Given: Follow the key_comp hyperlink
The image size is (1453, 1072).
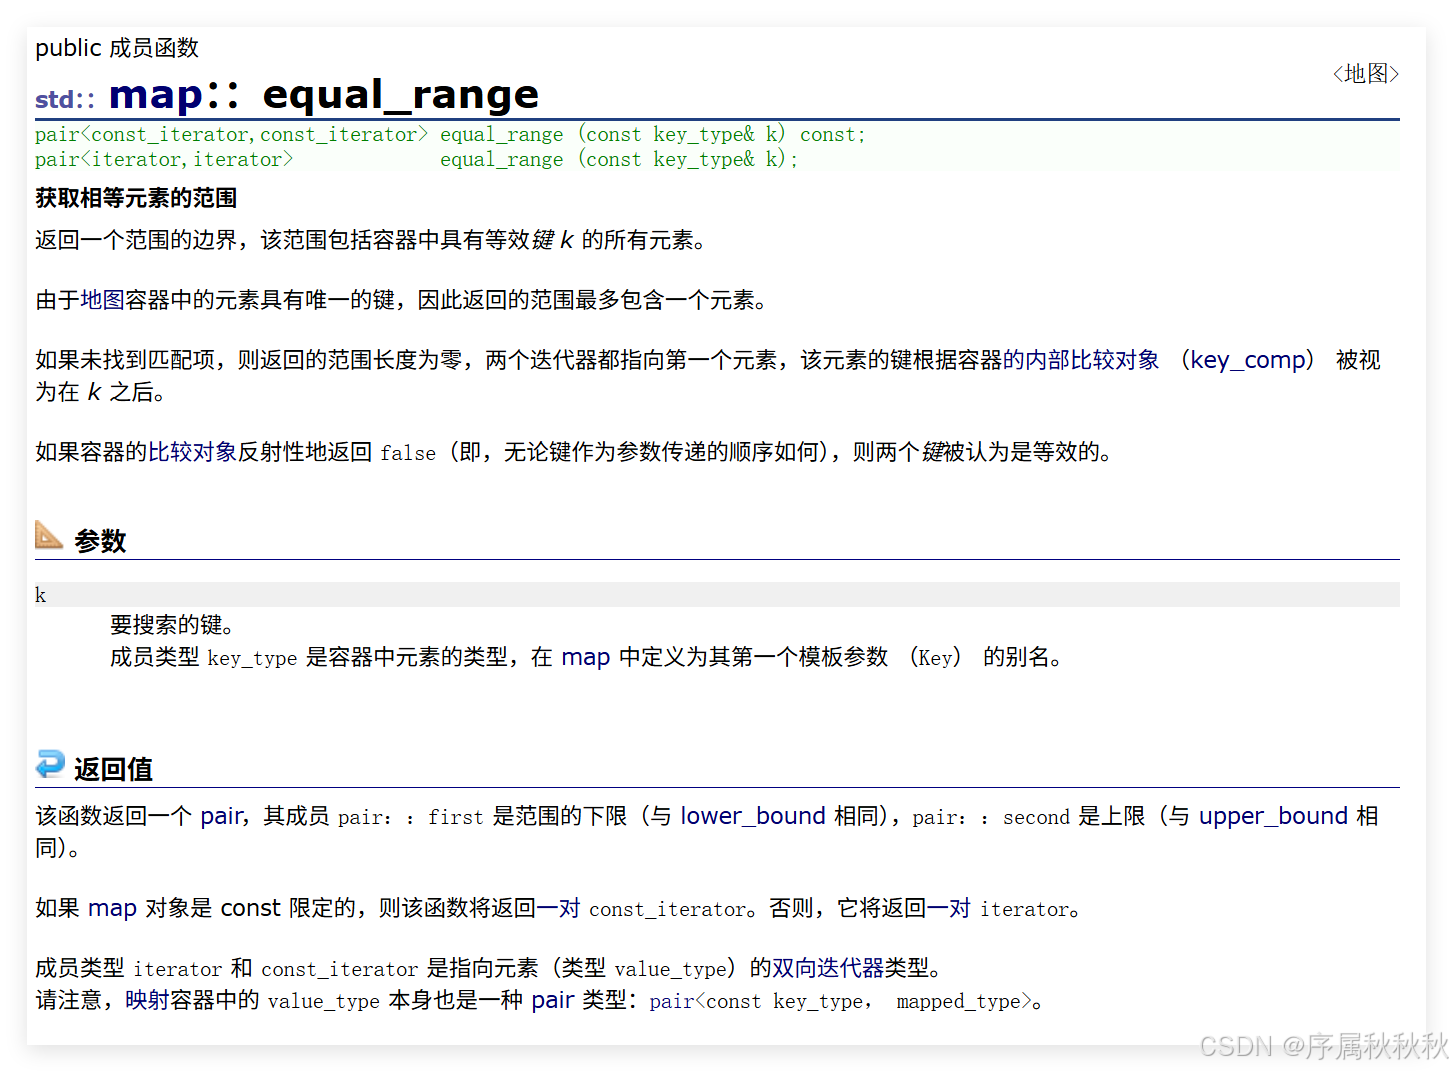Looking at the screenshot, I should coord(1248,360).
